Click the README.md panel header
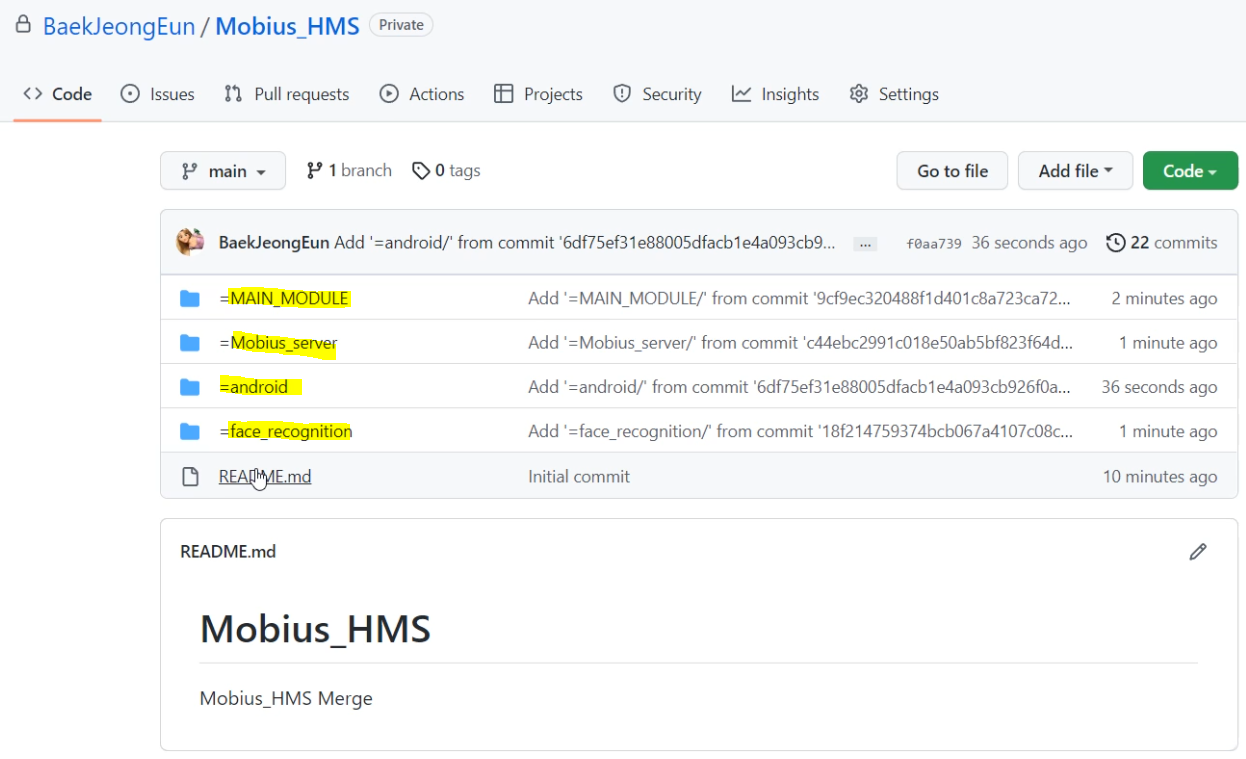 228,552
